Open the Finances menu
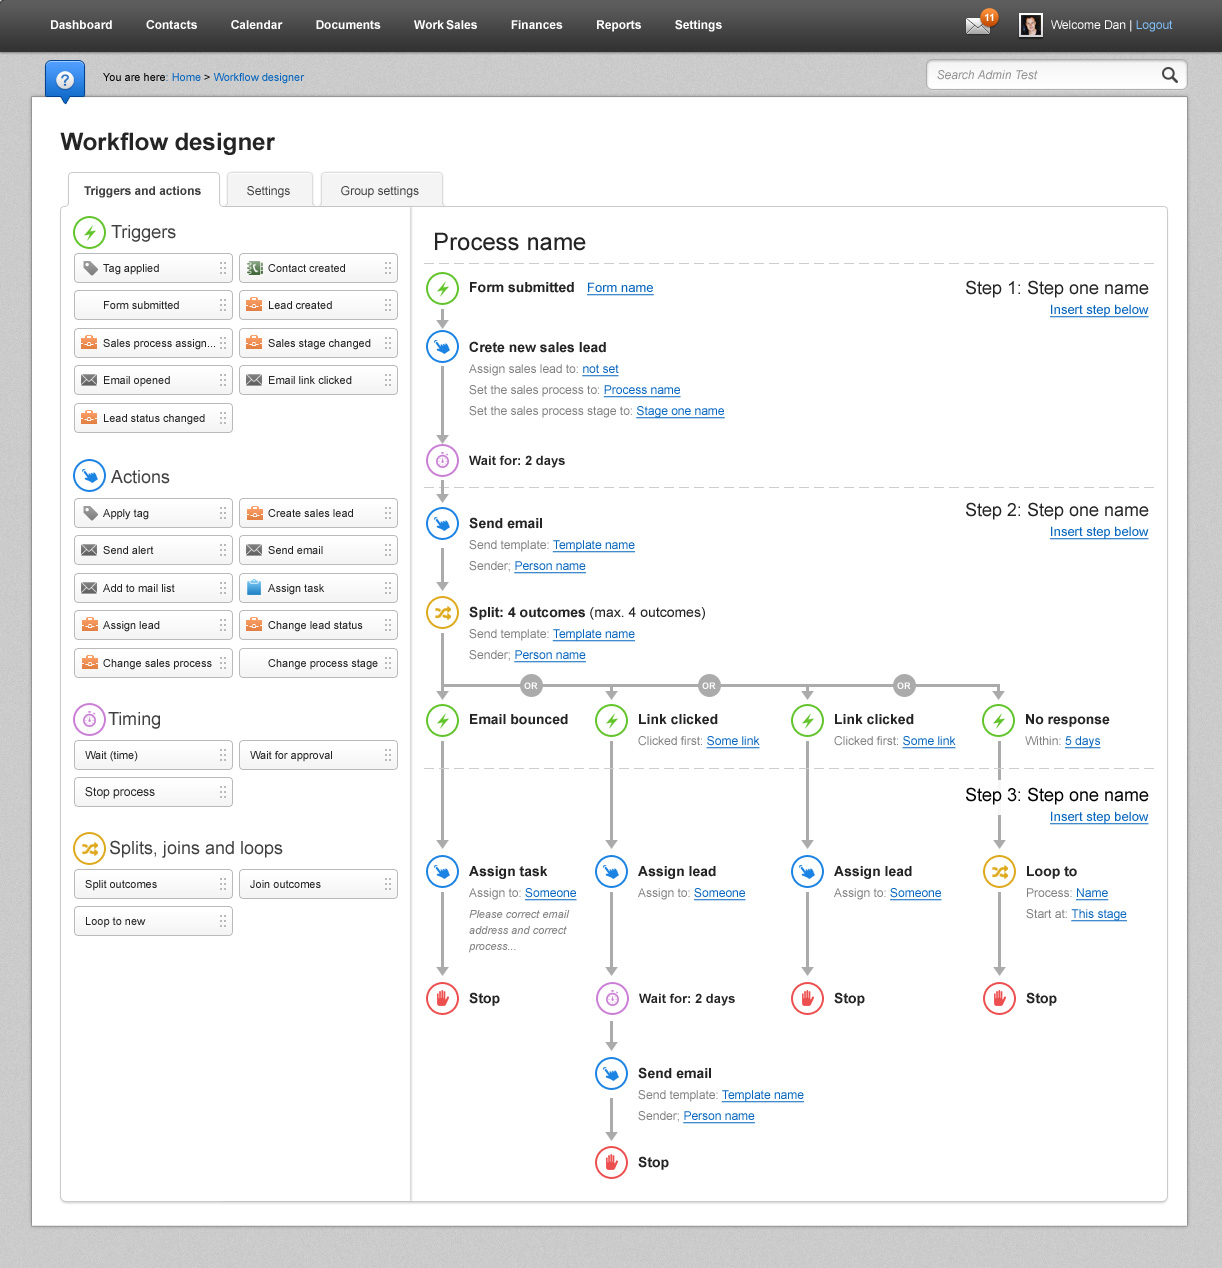This screenshot has width=1222, height=1268. tap(536, 25)
